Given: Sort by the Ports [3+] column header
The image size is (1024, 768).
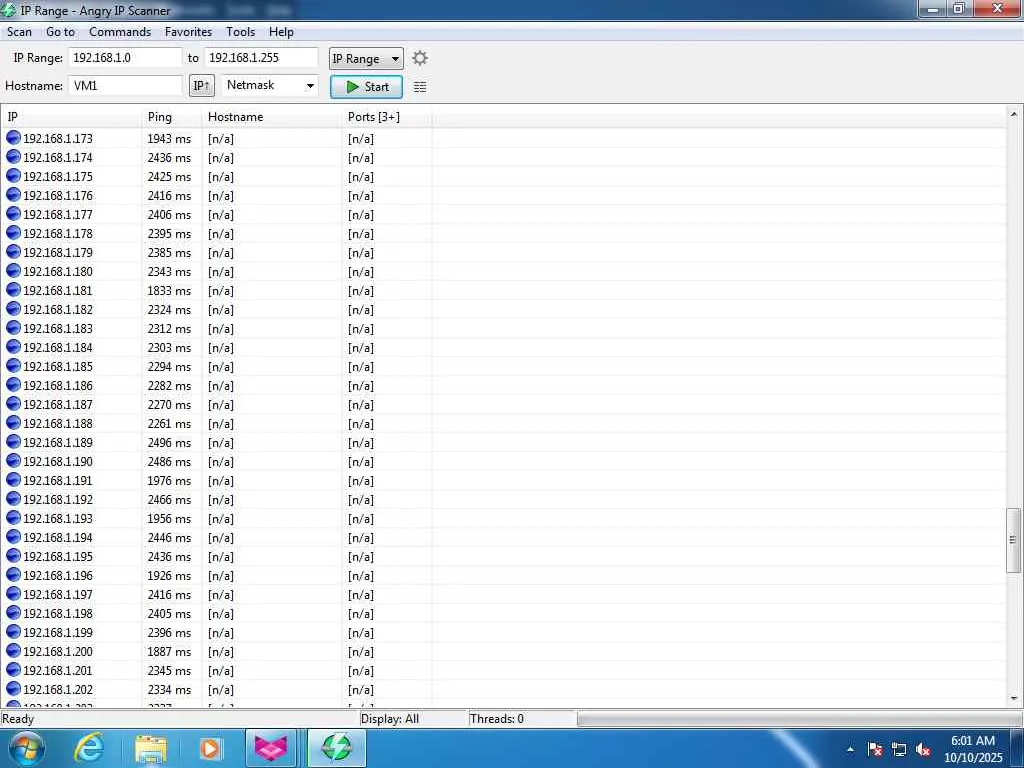Looking at the screenshot, I should 387,117.
